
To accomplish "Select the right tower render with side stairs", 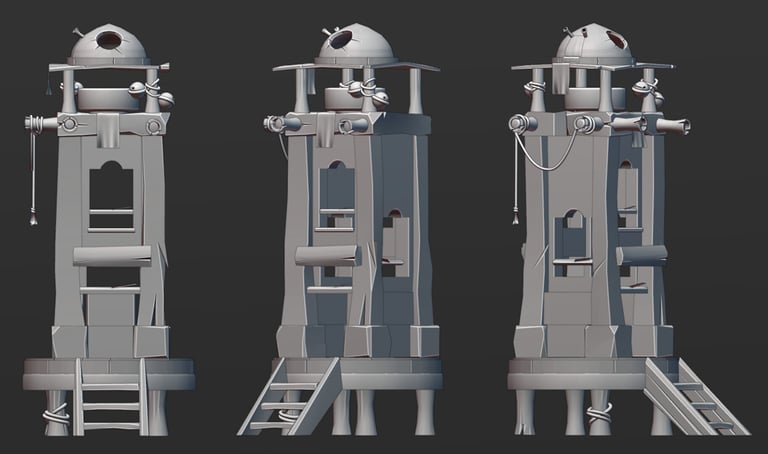I will (629, 229).
